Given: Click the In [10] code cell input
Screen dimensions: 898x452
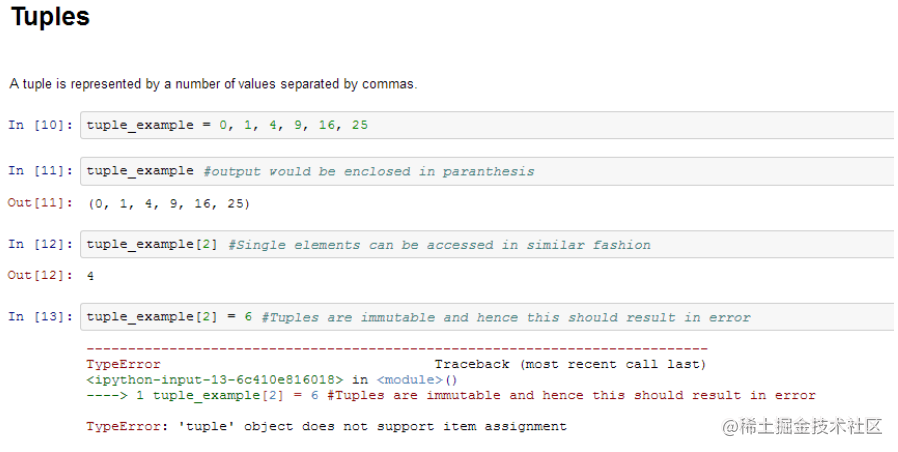Looking at the screenshot, I should click(487, 125).
